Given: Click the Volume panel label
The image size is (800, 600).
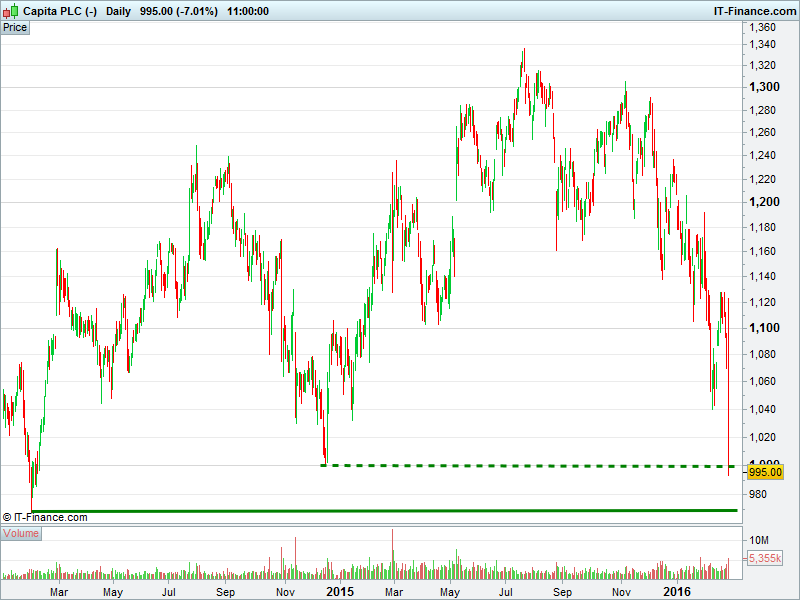Looking at the screenshot, I should click(20, 533).
